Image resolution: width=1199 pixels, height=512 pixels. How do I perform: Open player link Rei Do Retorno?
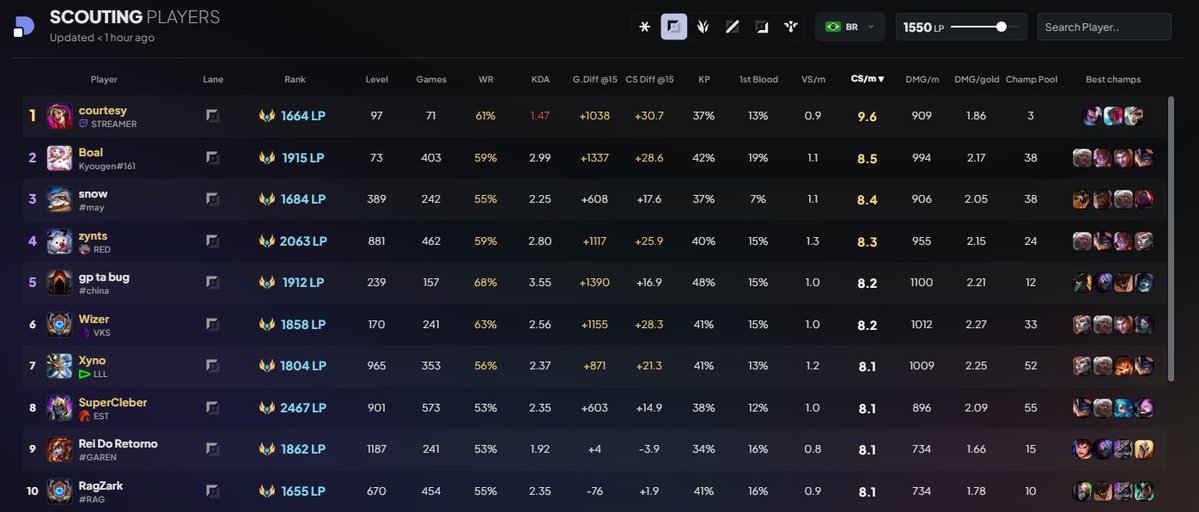[x=118, y=443]
